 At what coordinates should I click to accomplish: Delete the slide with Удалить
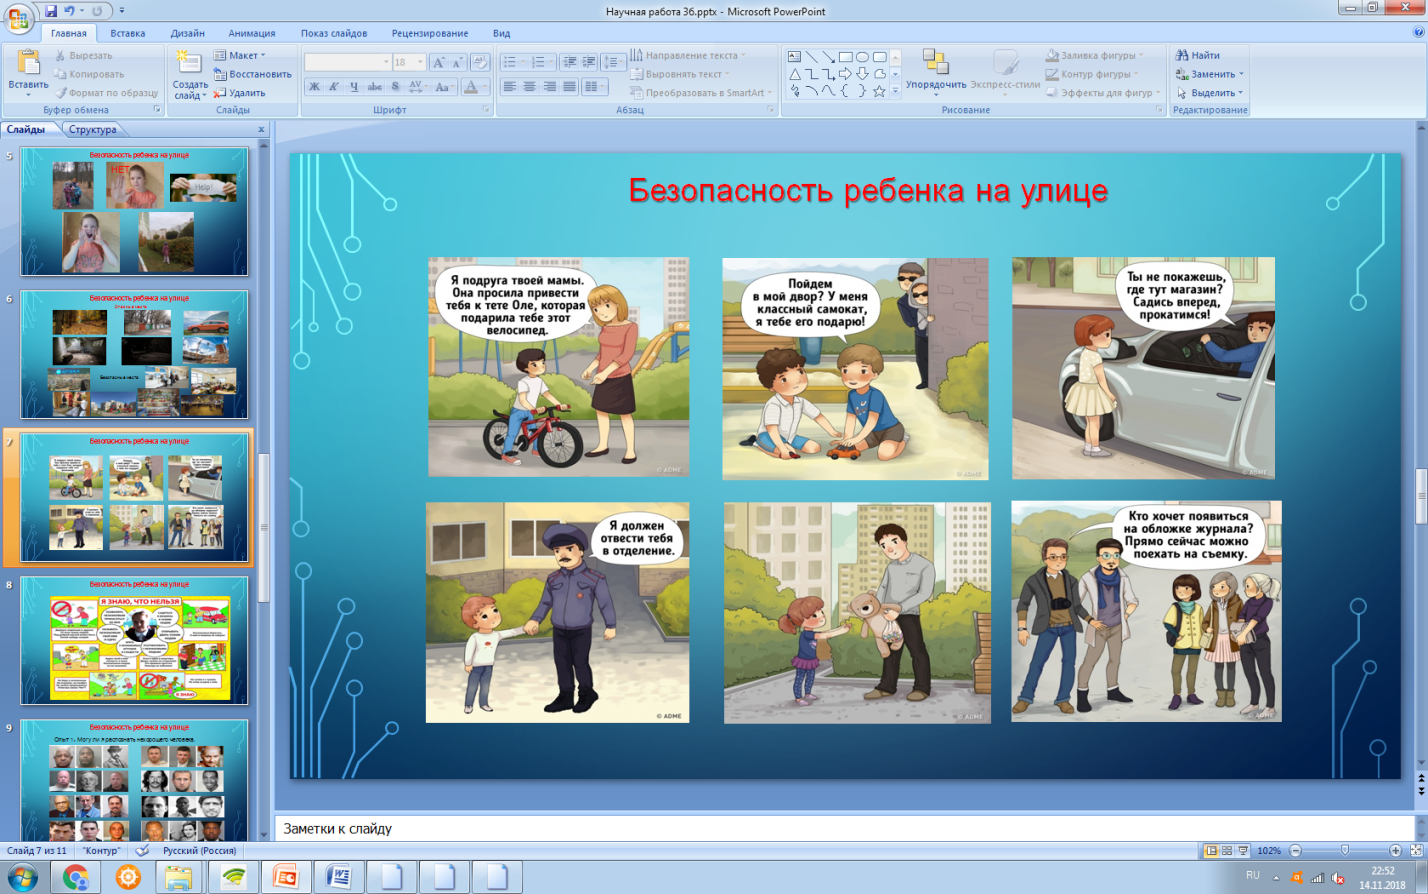point(239,93)
